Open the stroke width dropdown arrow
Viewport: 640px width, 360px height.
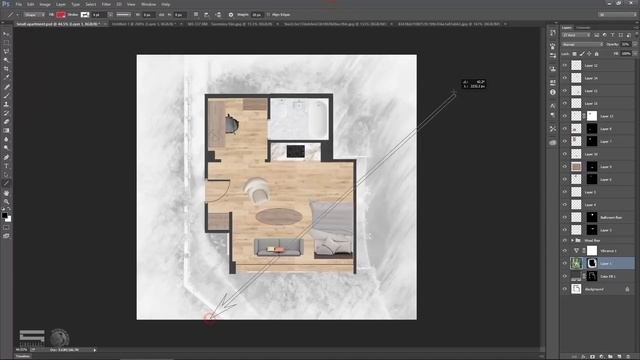click(x=110, y=15)
